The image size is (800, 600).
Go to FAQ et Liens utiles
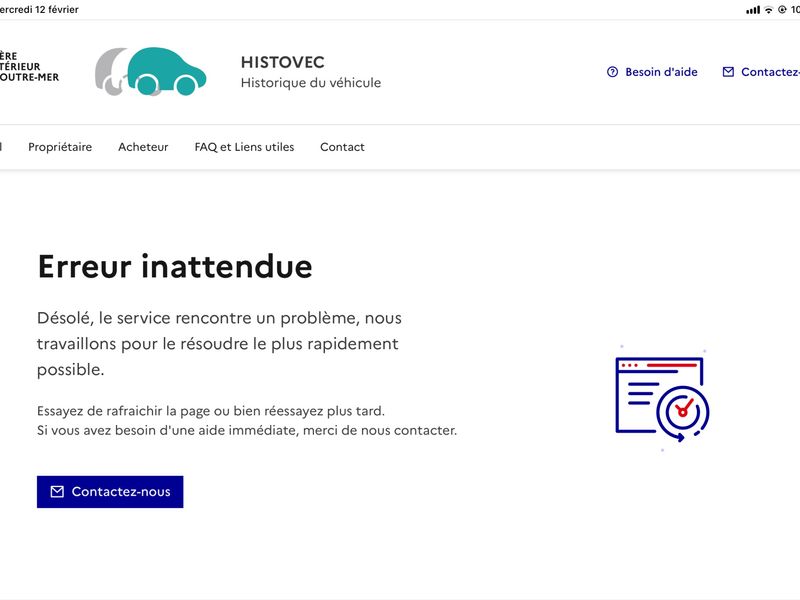click(x=244, y=147)
